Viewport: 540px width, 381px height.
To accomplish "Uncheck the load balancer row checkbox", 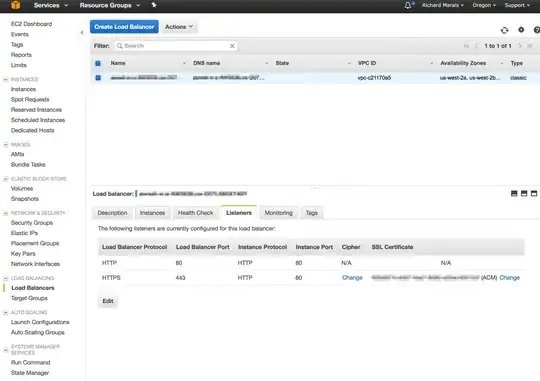I will point(98,78).
